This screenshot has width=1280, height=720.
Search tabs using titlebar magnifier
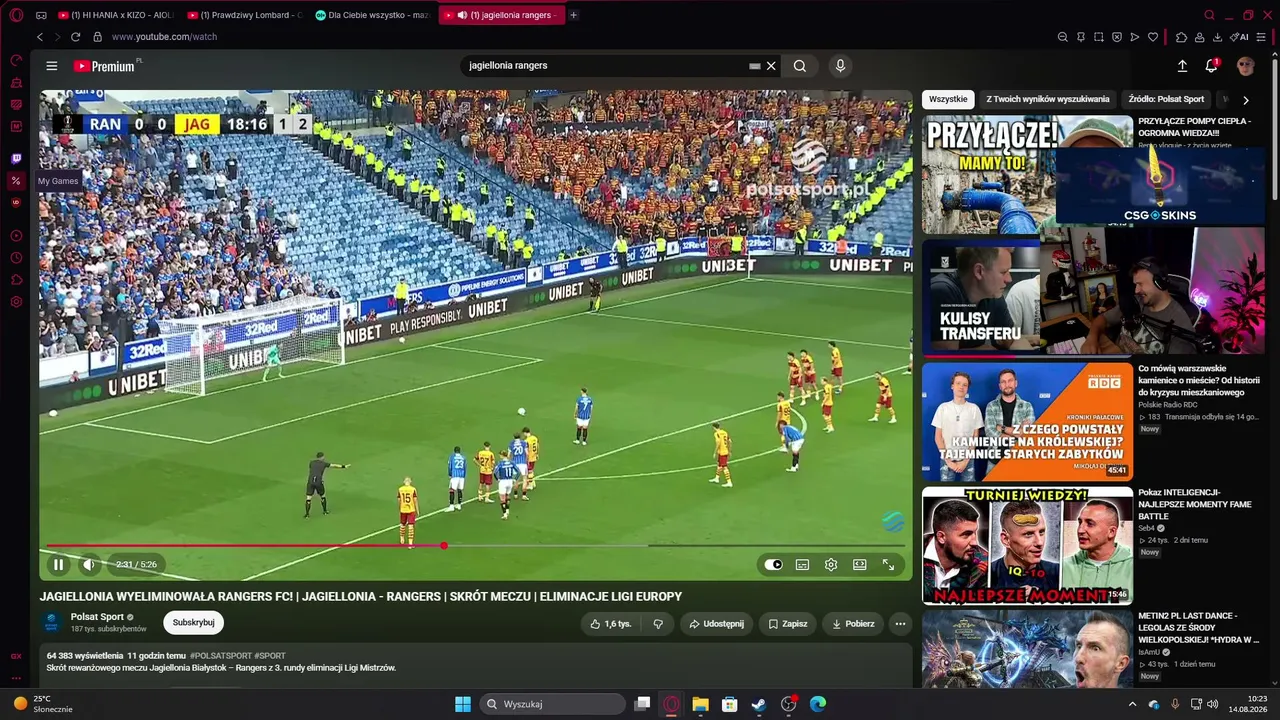pos(1209,15)
